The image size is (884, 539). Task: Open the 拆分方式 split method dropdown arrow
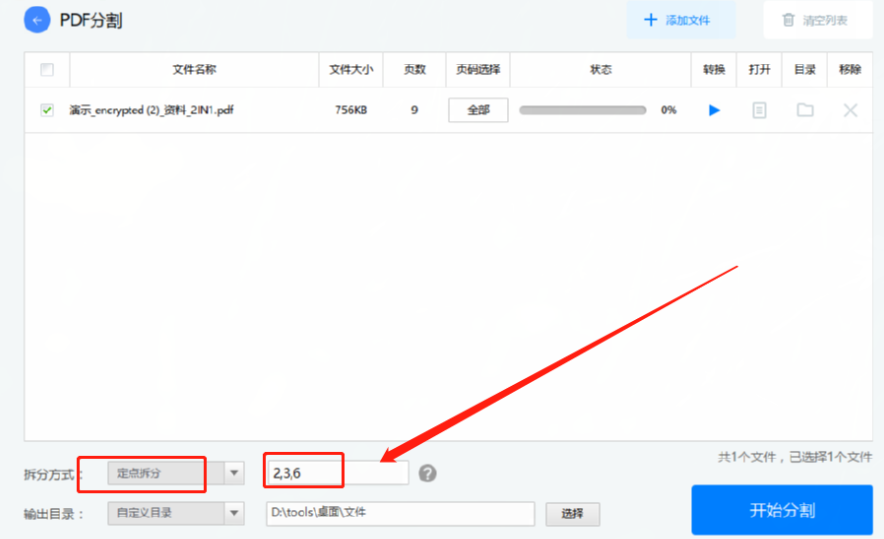coord(234,473)
